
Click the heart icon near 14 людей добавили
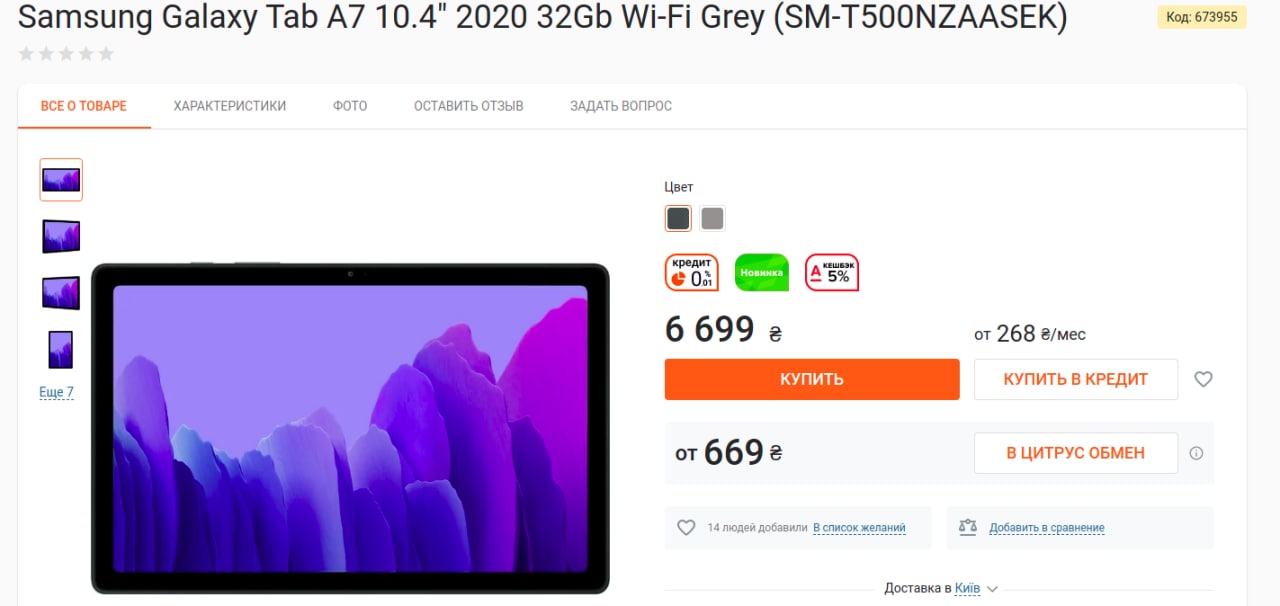tap(686, 527)
